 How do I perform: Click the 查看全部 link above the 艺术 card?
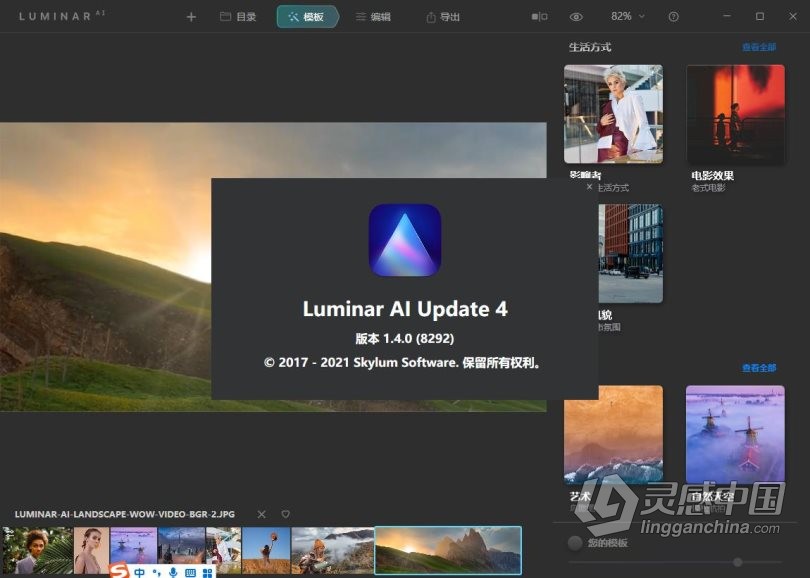(x=759, y=368)
